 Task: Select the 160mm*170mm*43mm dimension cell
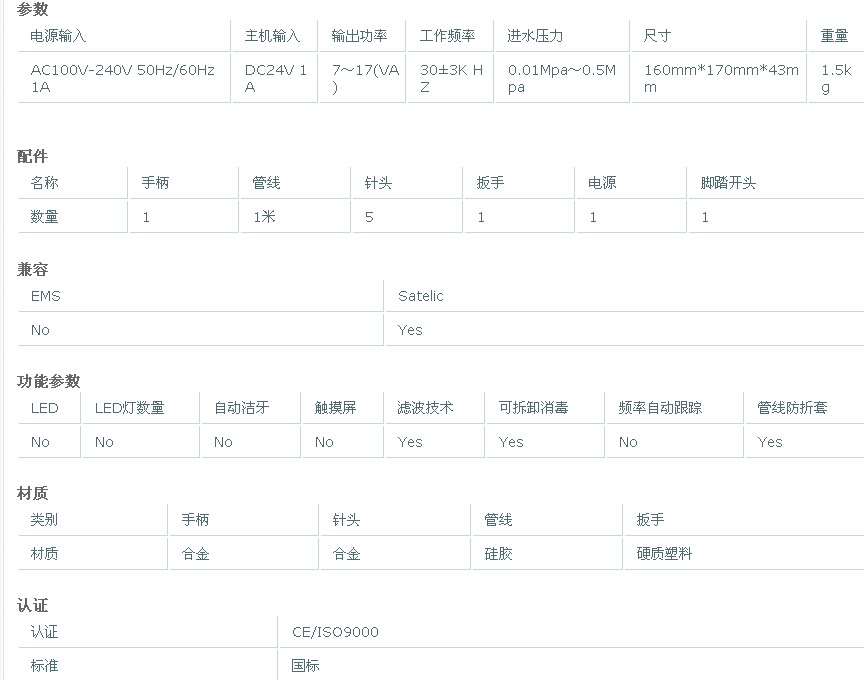[x=720, y=78]
